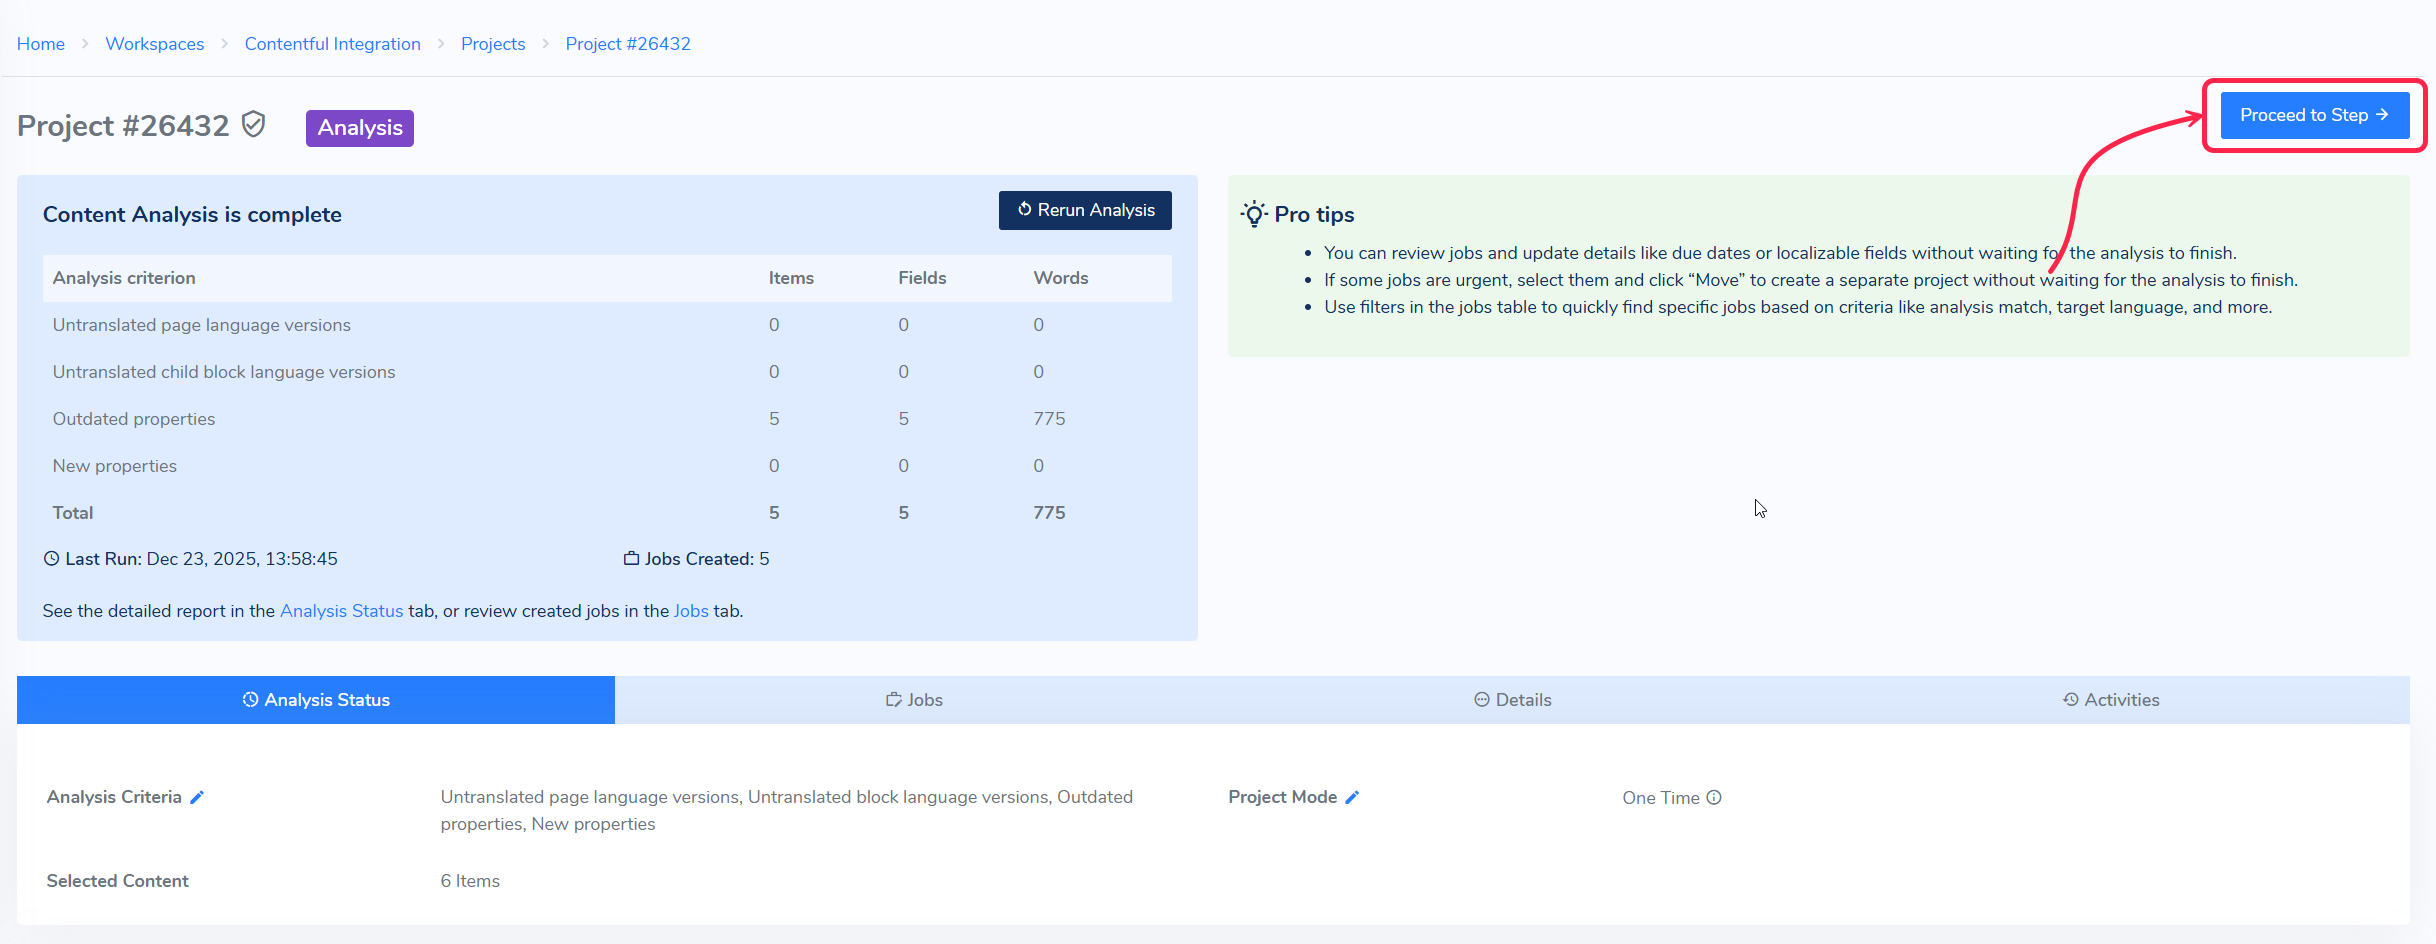Select the Untranslated page language versions row label
2436x944 pixels.
point(202,325)
